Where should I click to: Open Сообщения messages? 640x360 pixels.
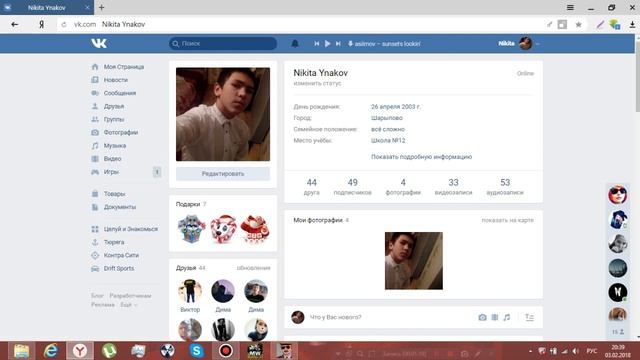(120, 93)
